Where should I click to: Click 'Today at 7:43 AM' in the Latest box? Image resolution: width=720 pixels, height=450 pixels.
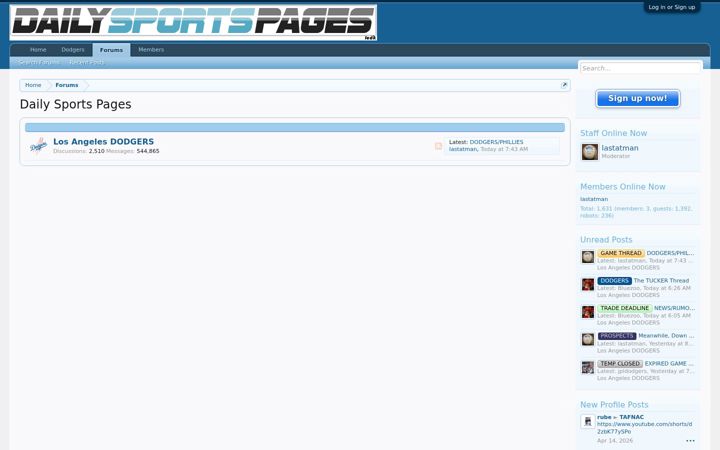coord(504,149)
